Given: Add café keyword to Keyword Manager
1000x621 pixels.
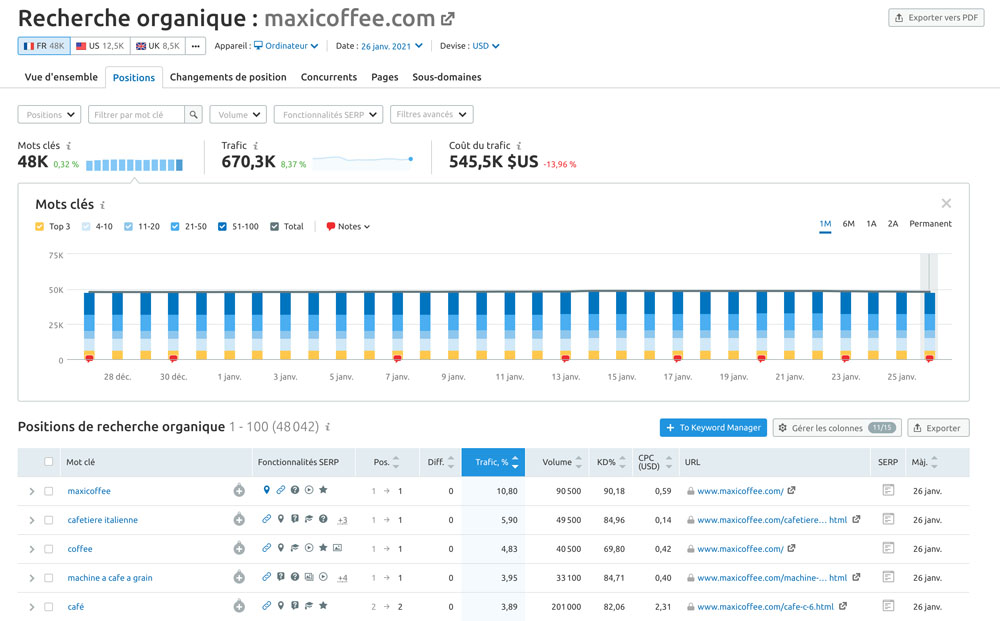Looking at the screenshot, I should coord(239,606).
